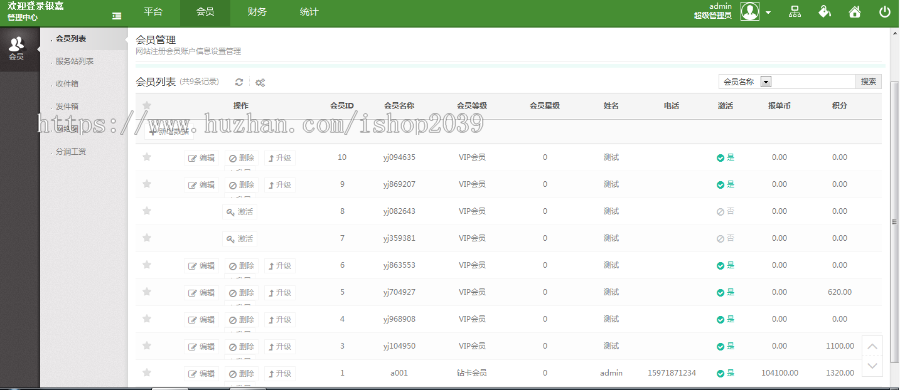Image resolution: width=900 pixels, height=390 pixels.
Task: Activate member yj359381
Action: pyautogui.click(x=240, y=239)
